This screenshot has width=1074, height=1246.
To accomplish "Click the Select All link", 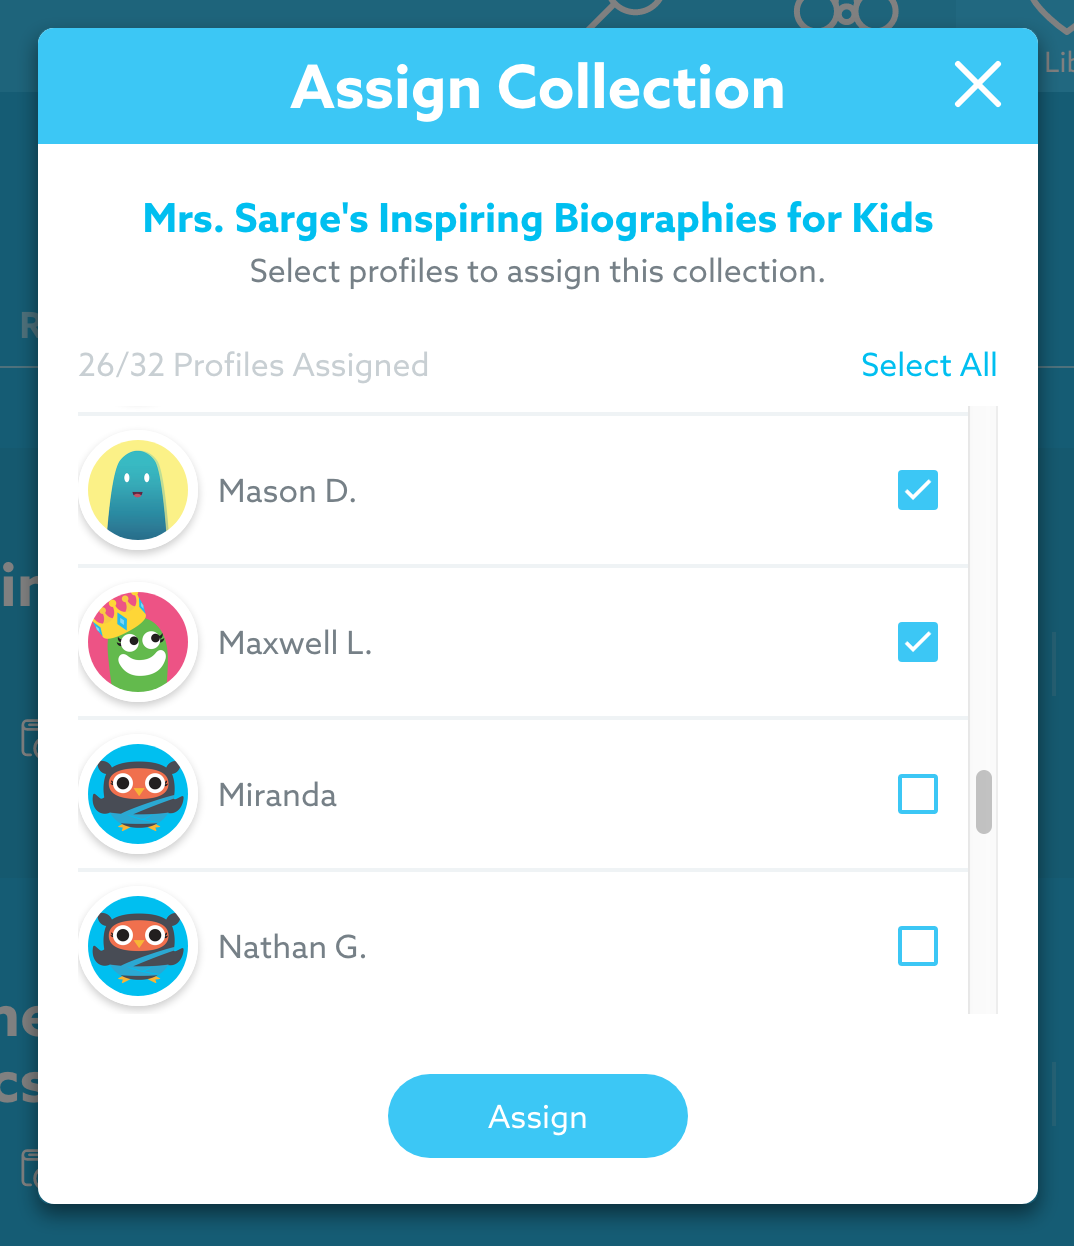I will pyautogui.click(x=928, y=365).
